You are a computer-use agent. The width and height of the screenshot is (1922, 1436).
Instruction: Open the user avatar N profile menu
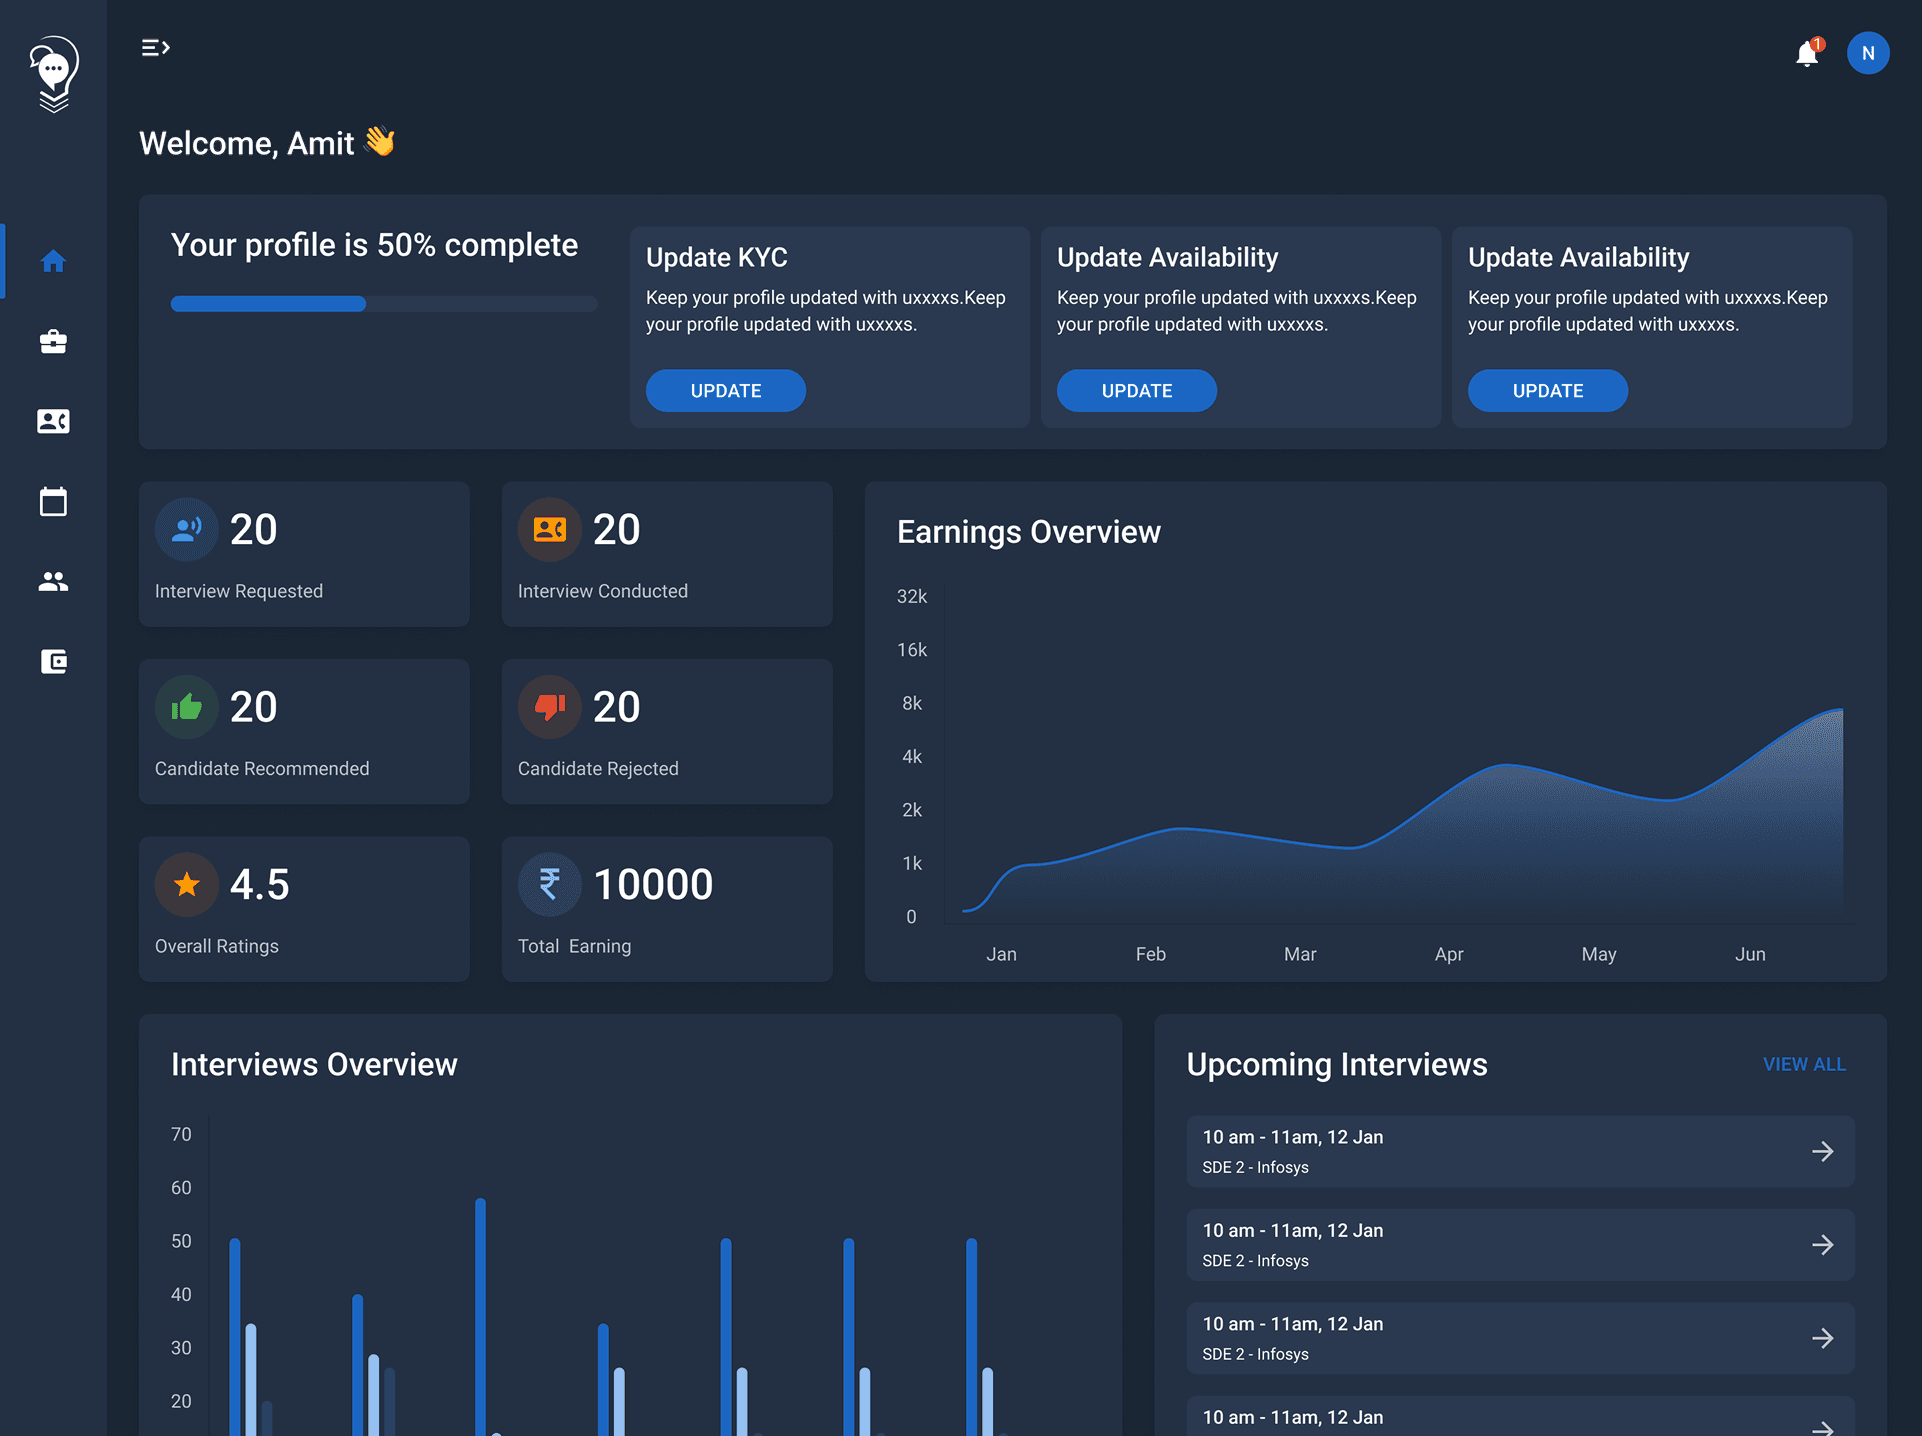[x=1867, y=53]
